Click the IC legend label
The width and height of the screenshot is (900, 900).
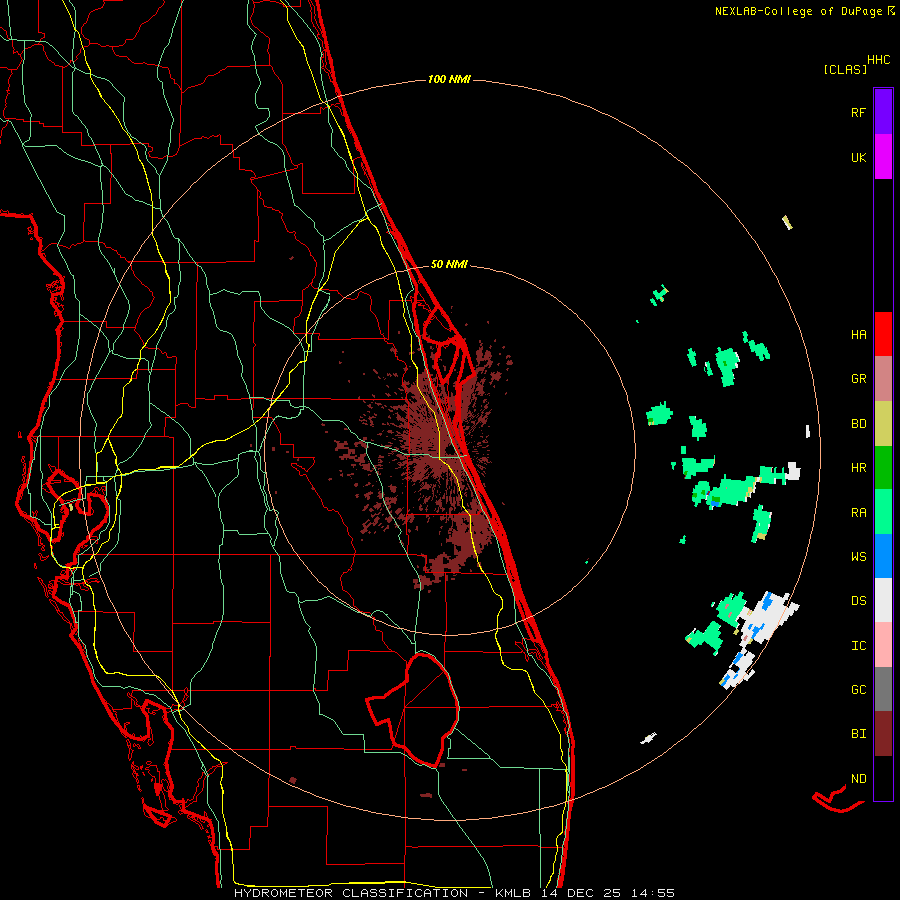pyautogui.click(x=858, y=645)
